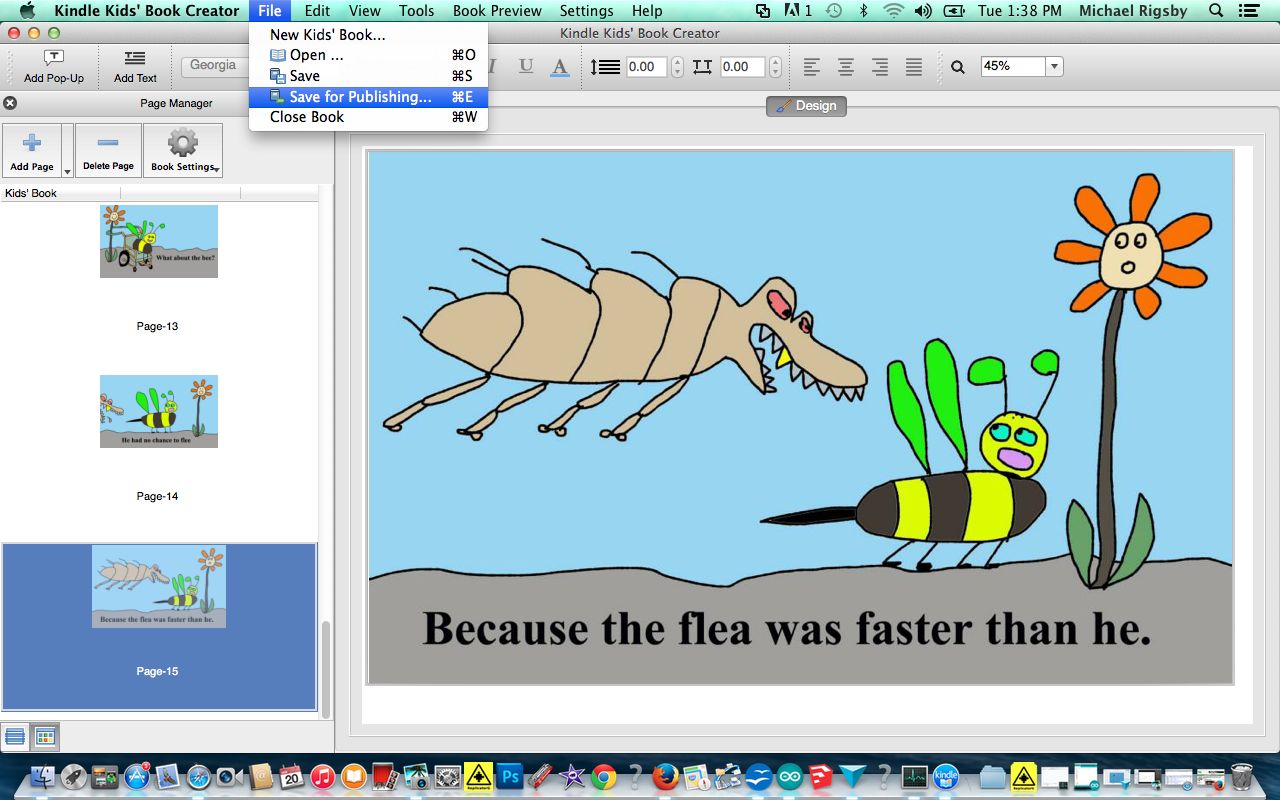Viewport: 1280px width, 800px height.
Task: Adjust the line spacing stepper arrows
Action: (677, 67)
